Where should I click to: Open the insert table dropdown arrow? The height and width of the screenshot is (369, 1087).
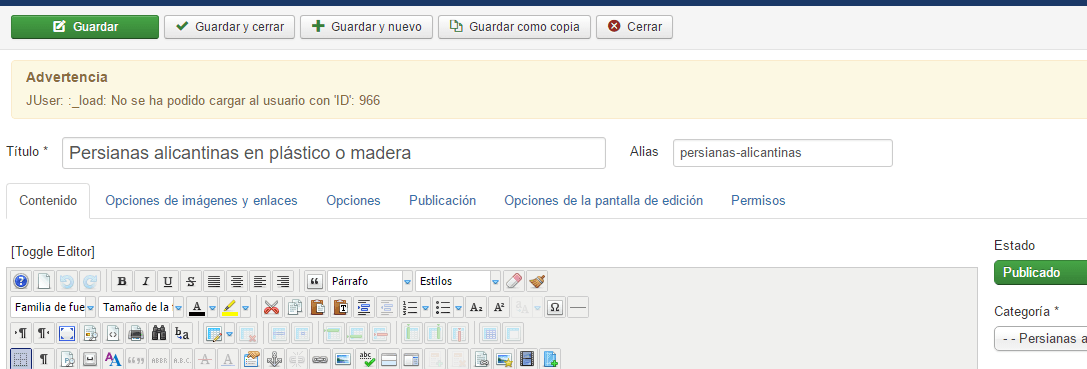[x=229, y=333]
